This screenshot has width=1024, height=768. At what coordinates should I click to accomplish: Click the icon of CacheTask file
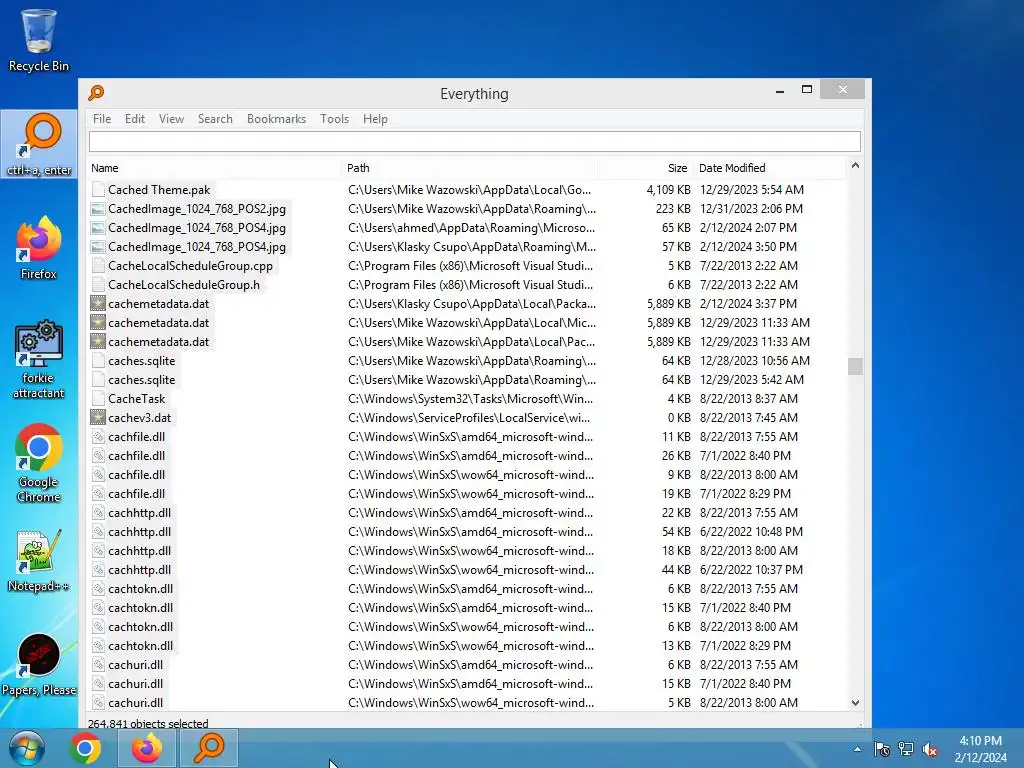click(98, 398)
